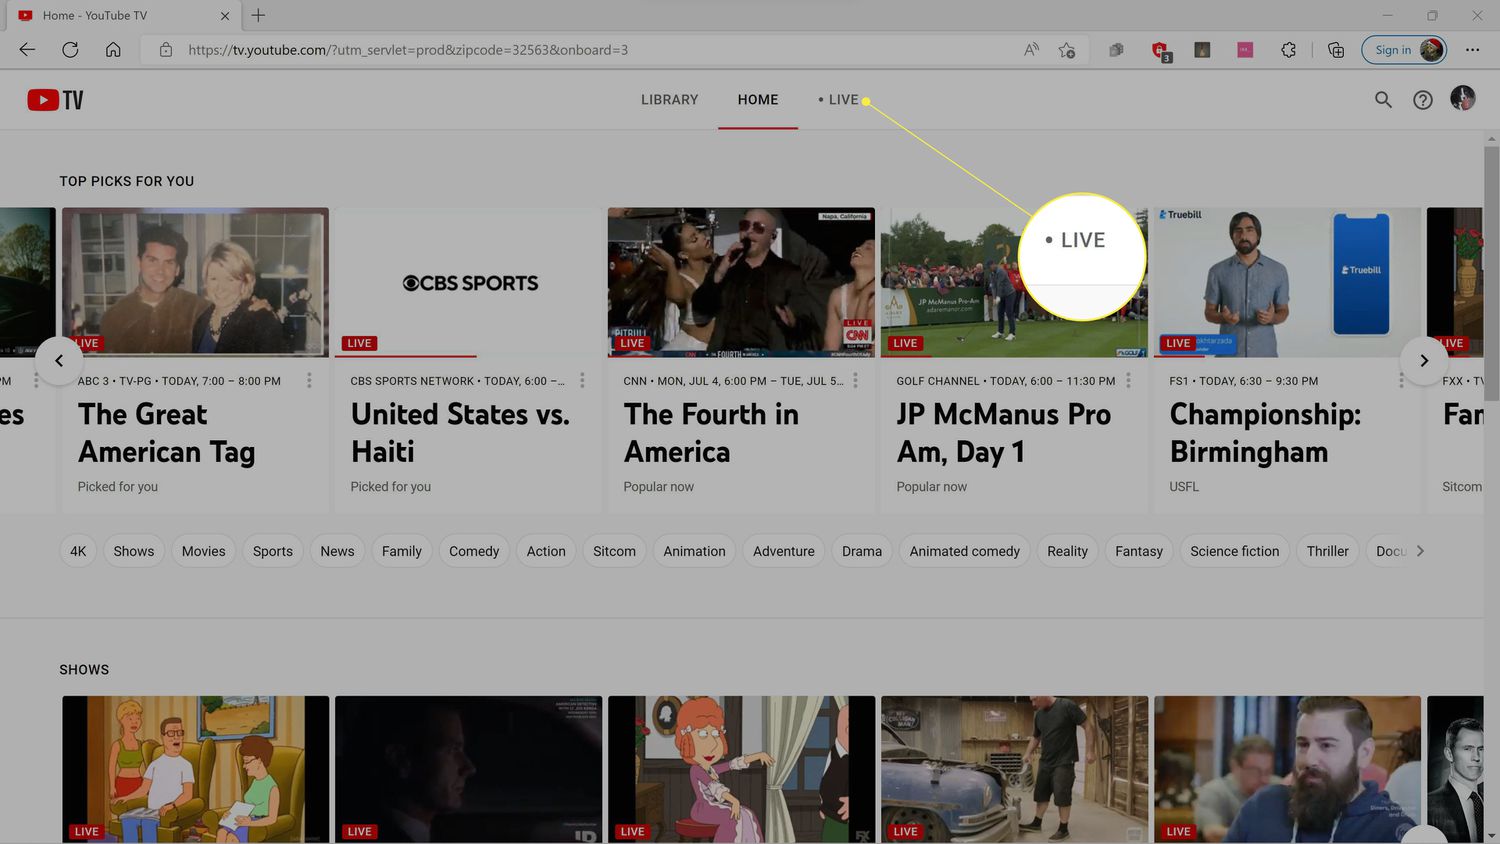The height and width of the screenshot is (844, 1500).
Task: Open the CBS Sports thumbnail
Action: [x=468, y=282]
